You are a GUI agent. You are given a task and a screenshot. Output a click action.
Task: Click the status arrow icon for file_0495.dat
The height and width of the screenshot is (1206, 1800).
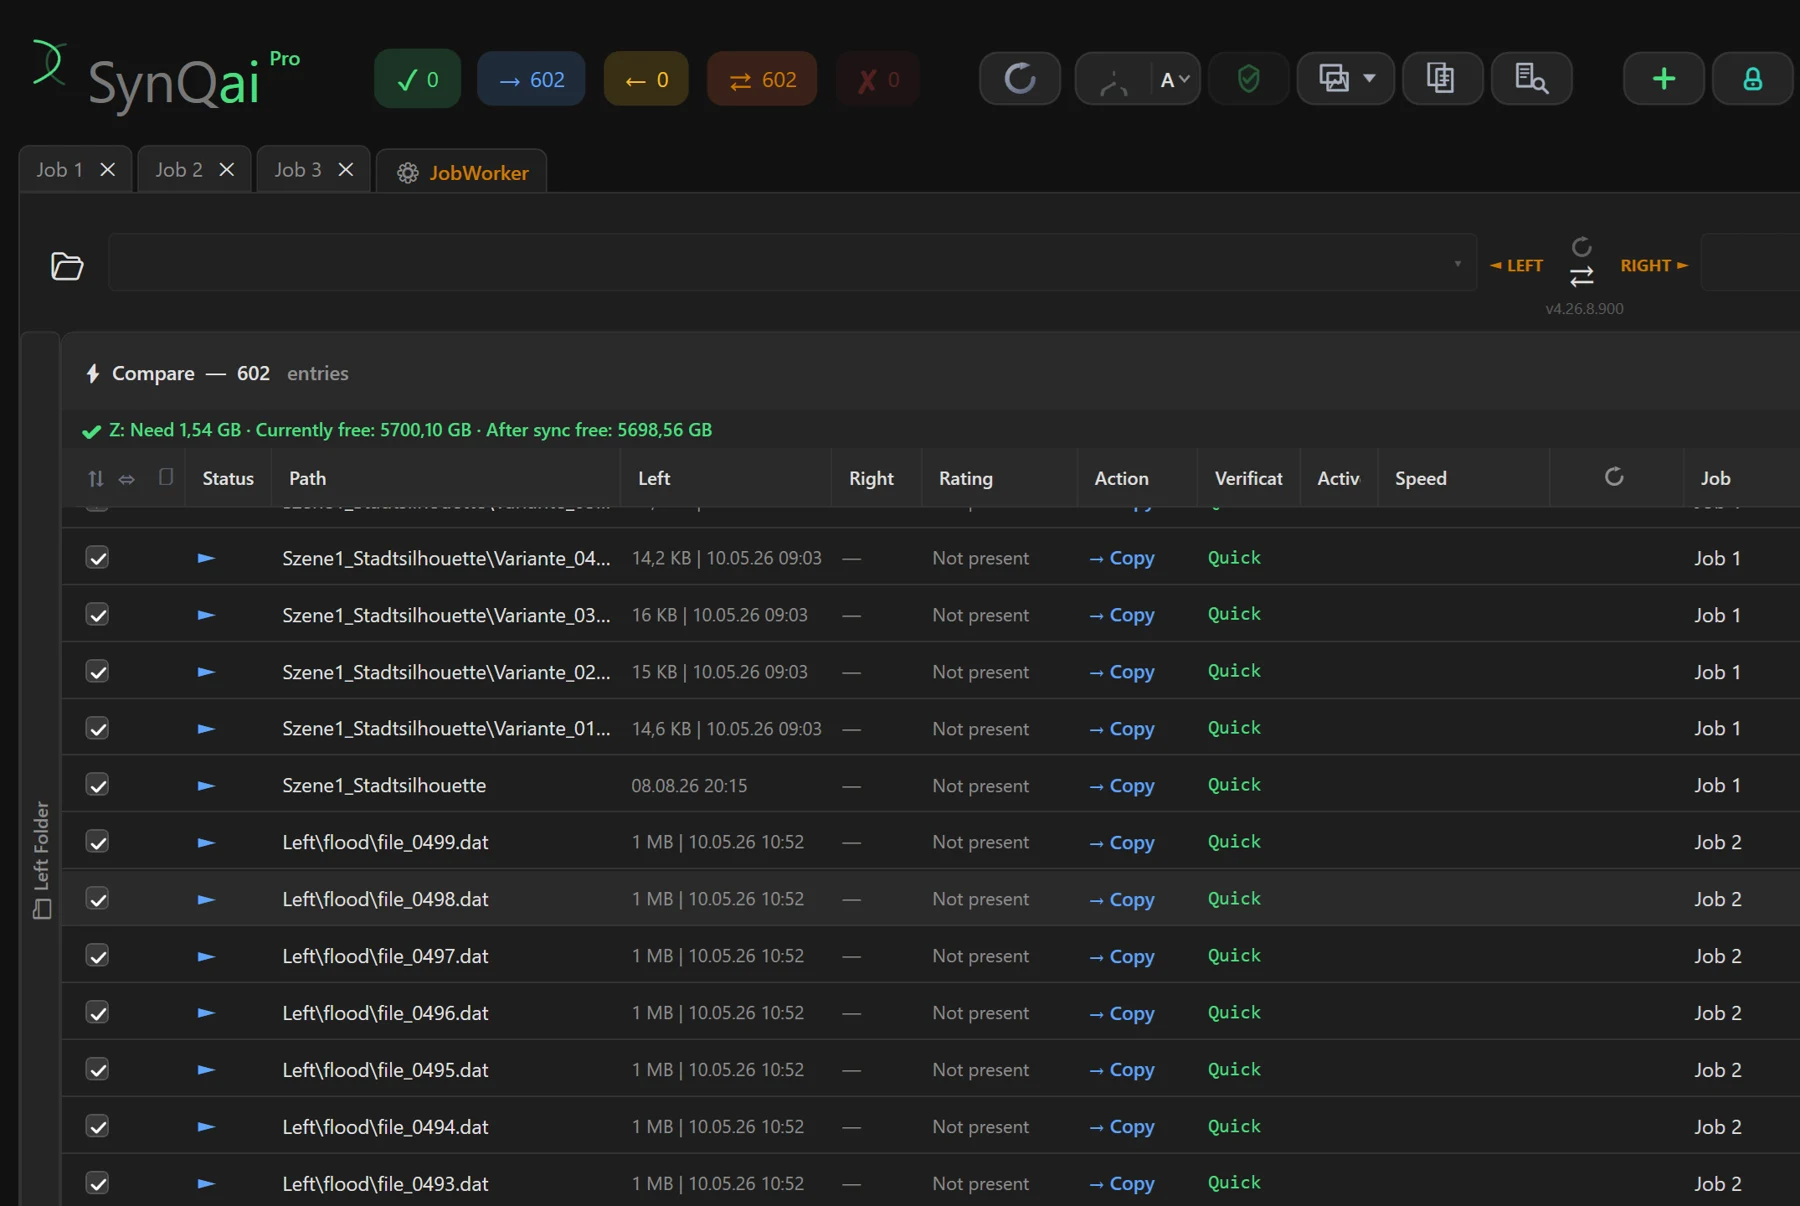pos(206,1070)
